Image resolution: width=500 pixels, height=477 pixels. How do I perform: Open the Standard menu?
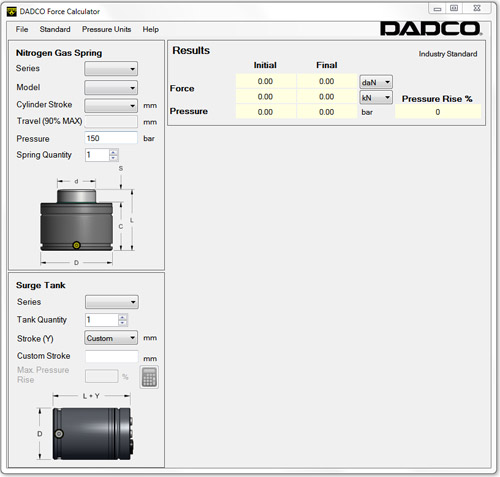pos(55,29)
